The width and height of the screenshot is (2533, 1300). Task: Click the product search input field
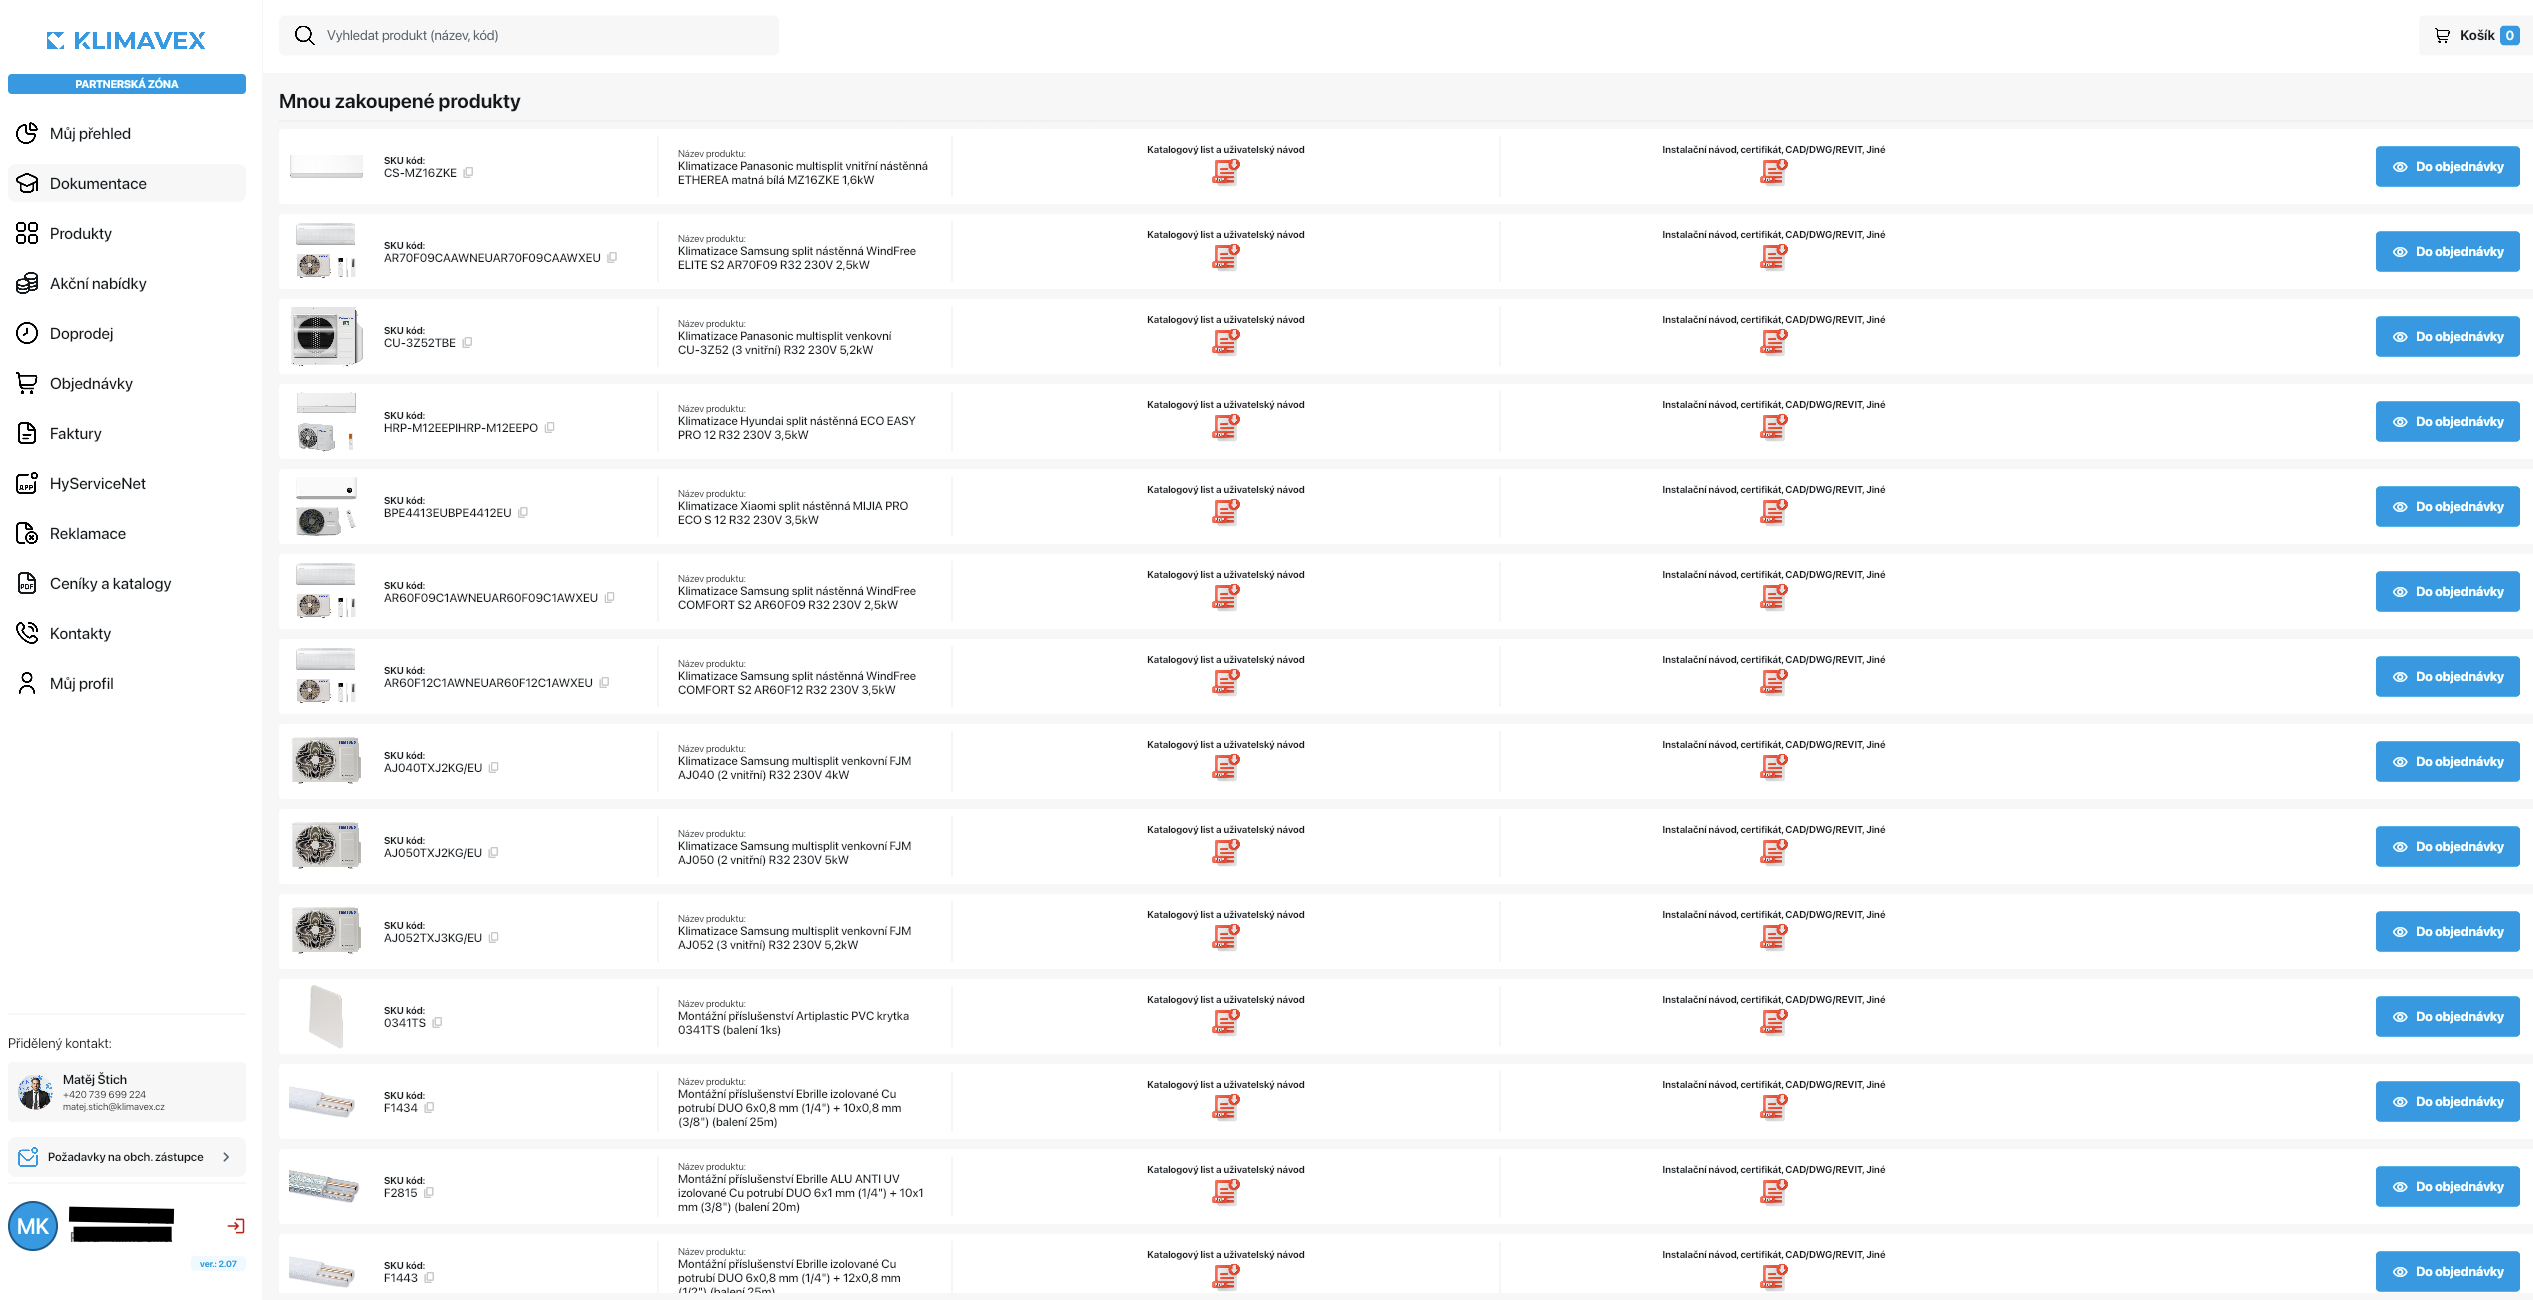tap(529, 36)
